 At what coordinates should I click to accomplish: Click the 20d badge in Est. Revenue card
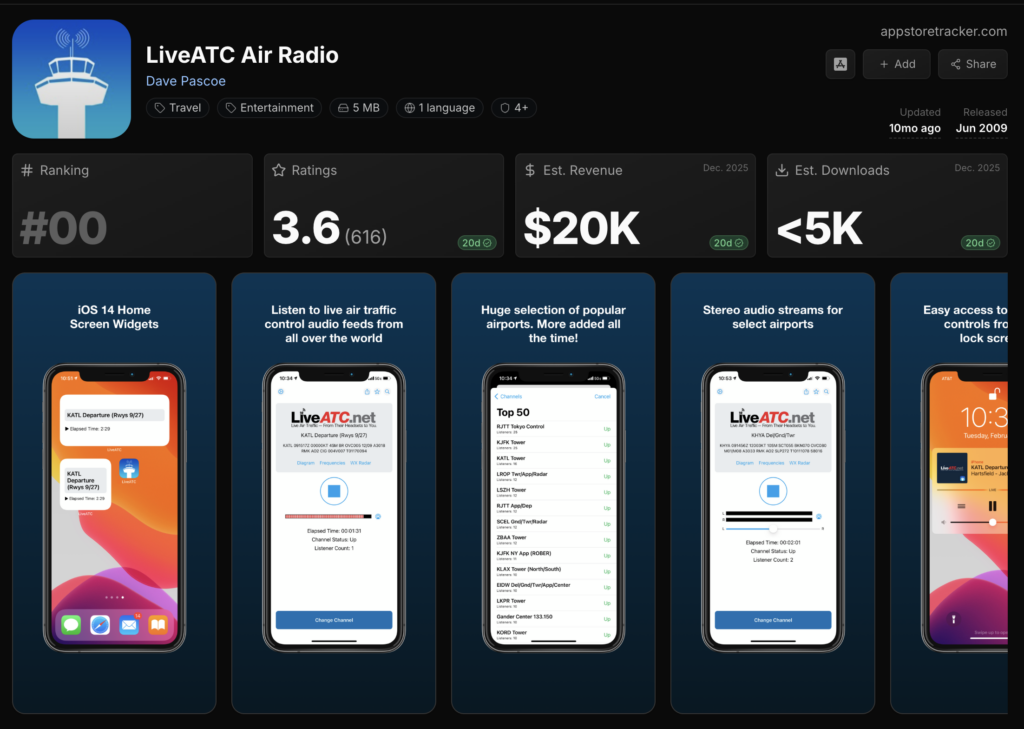pos(727,243)
